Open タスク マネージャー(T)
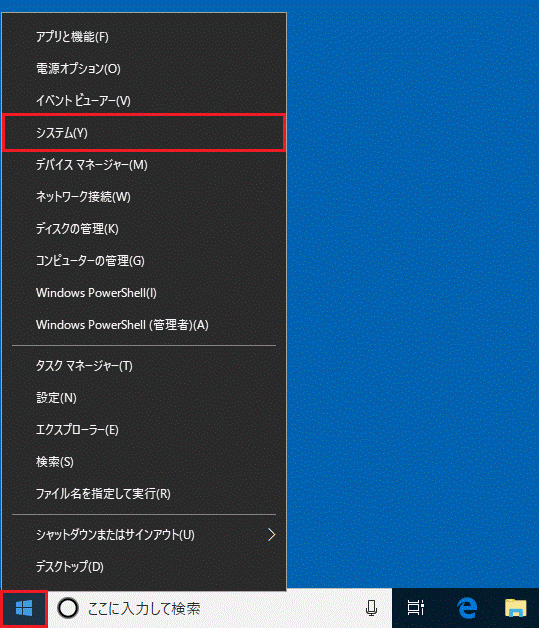 144,366
